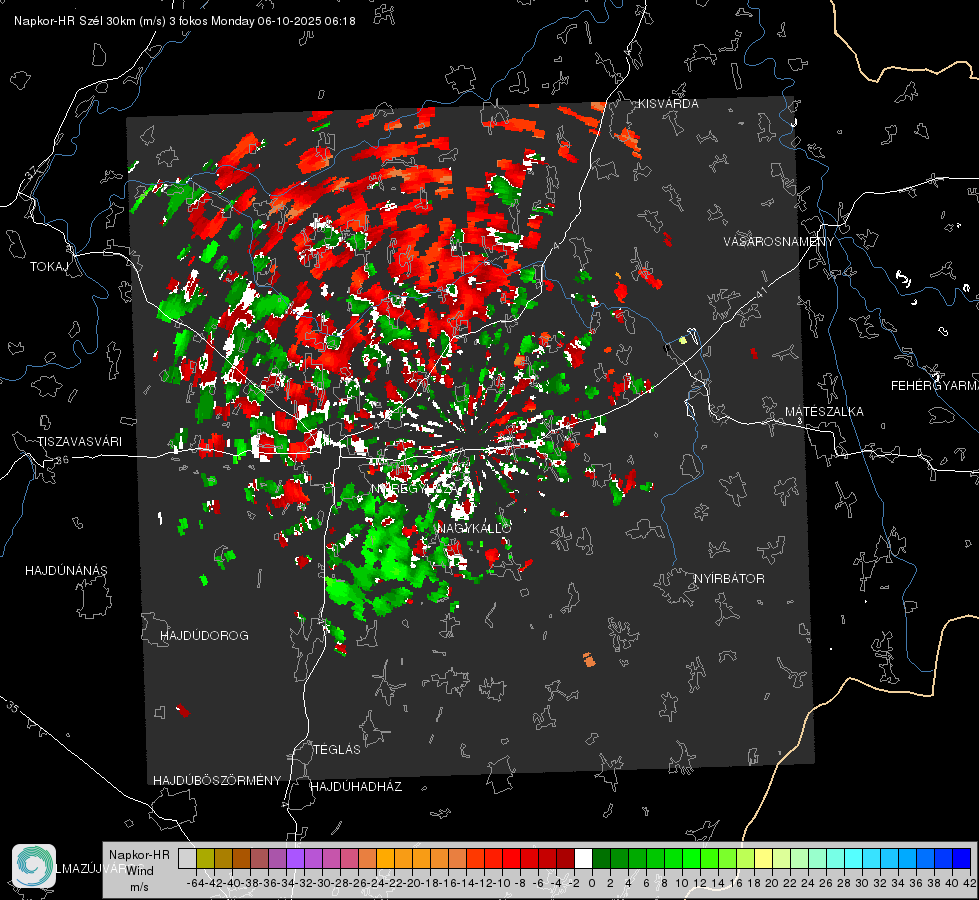Image resolution: width=979 pixels, height=900 pixels.
Task: Click the TISZAVASVÁRI city label
Action: click(79, 442)
